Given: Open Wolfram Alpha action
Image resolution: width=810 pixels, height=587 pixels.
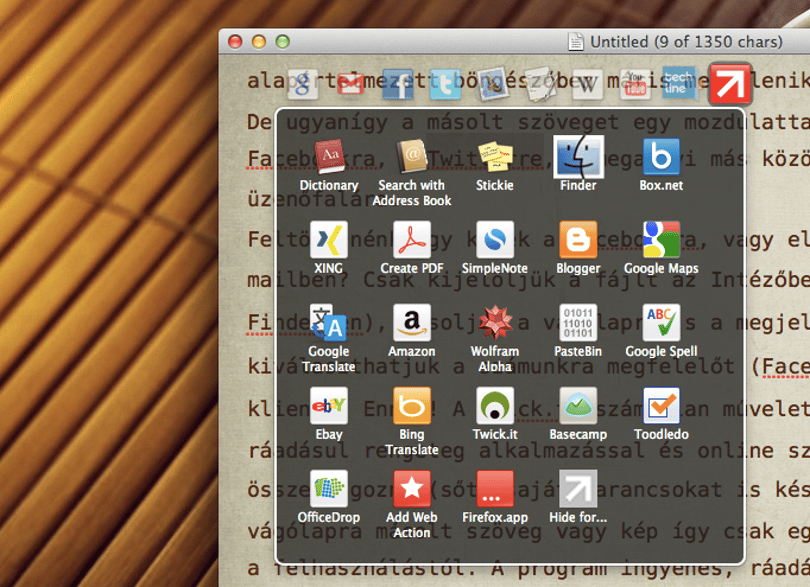Looking at the screenshot, I should (495, 322).
